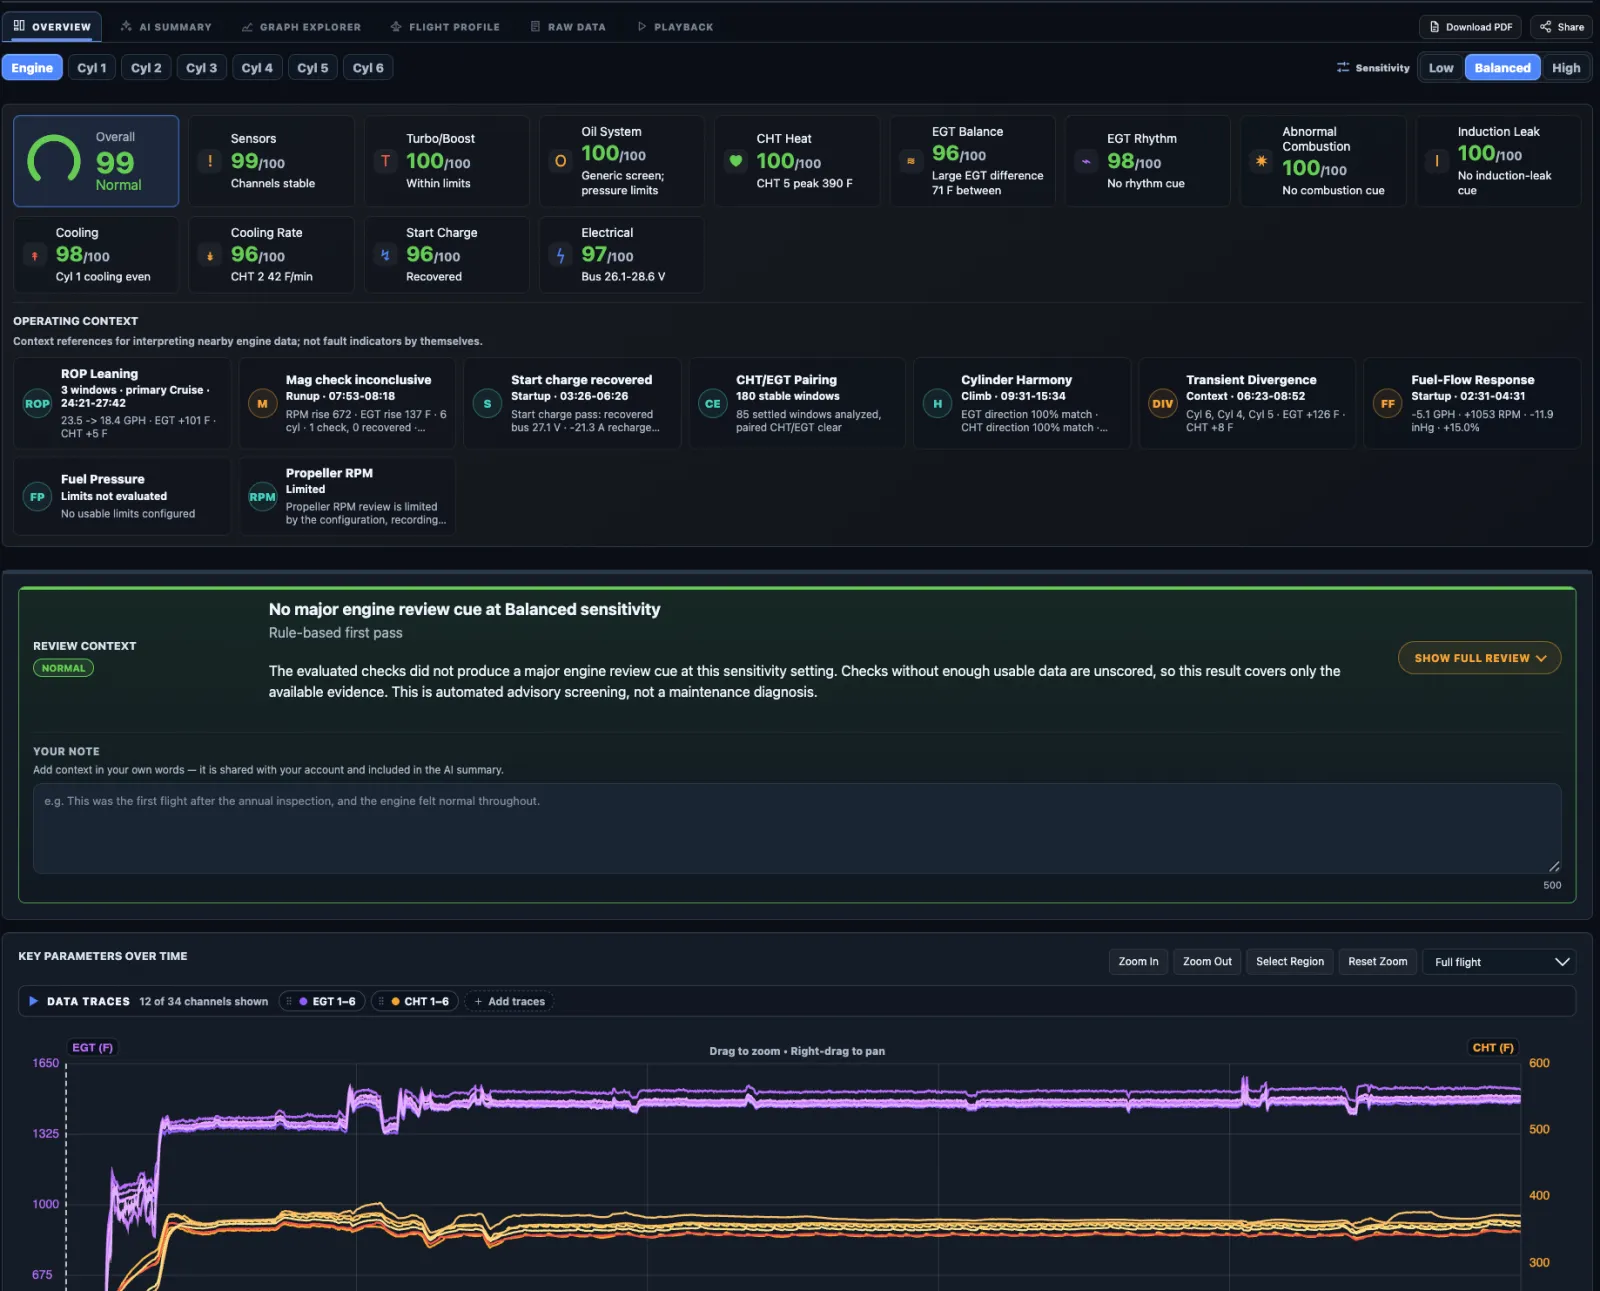
Task: Open the Full flight range dropdown
Action: click(x=1499, y=962)
